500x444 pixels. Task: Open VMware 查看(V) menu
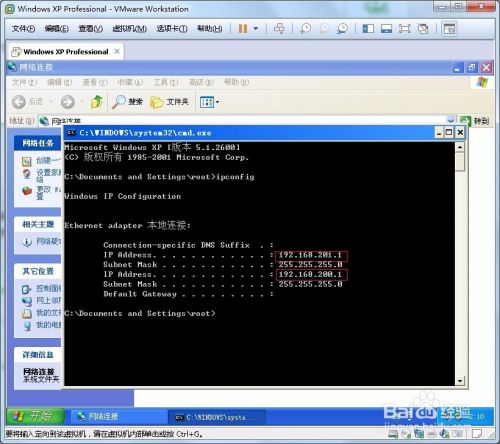(x=90, y=29)
